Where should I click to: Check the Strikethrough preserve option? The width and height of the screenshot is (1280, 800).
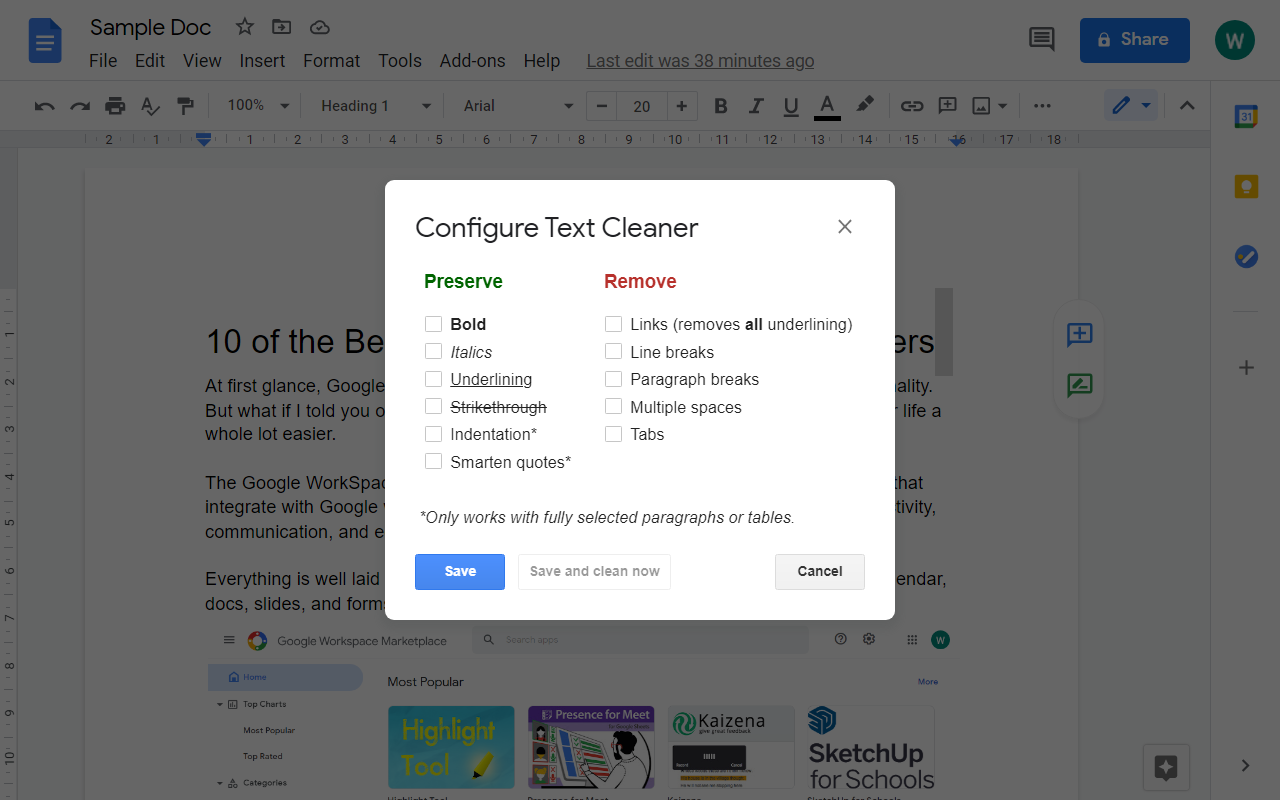click(433, 406)
